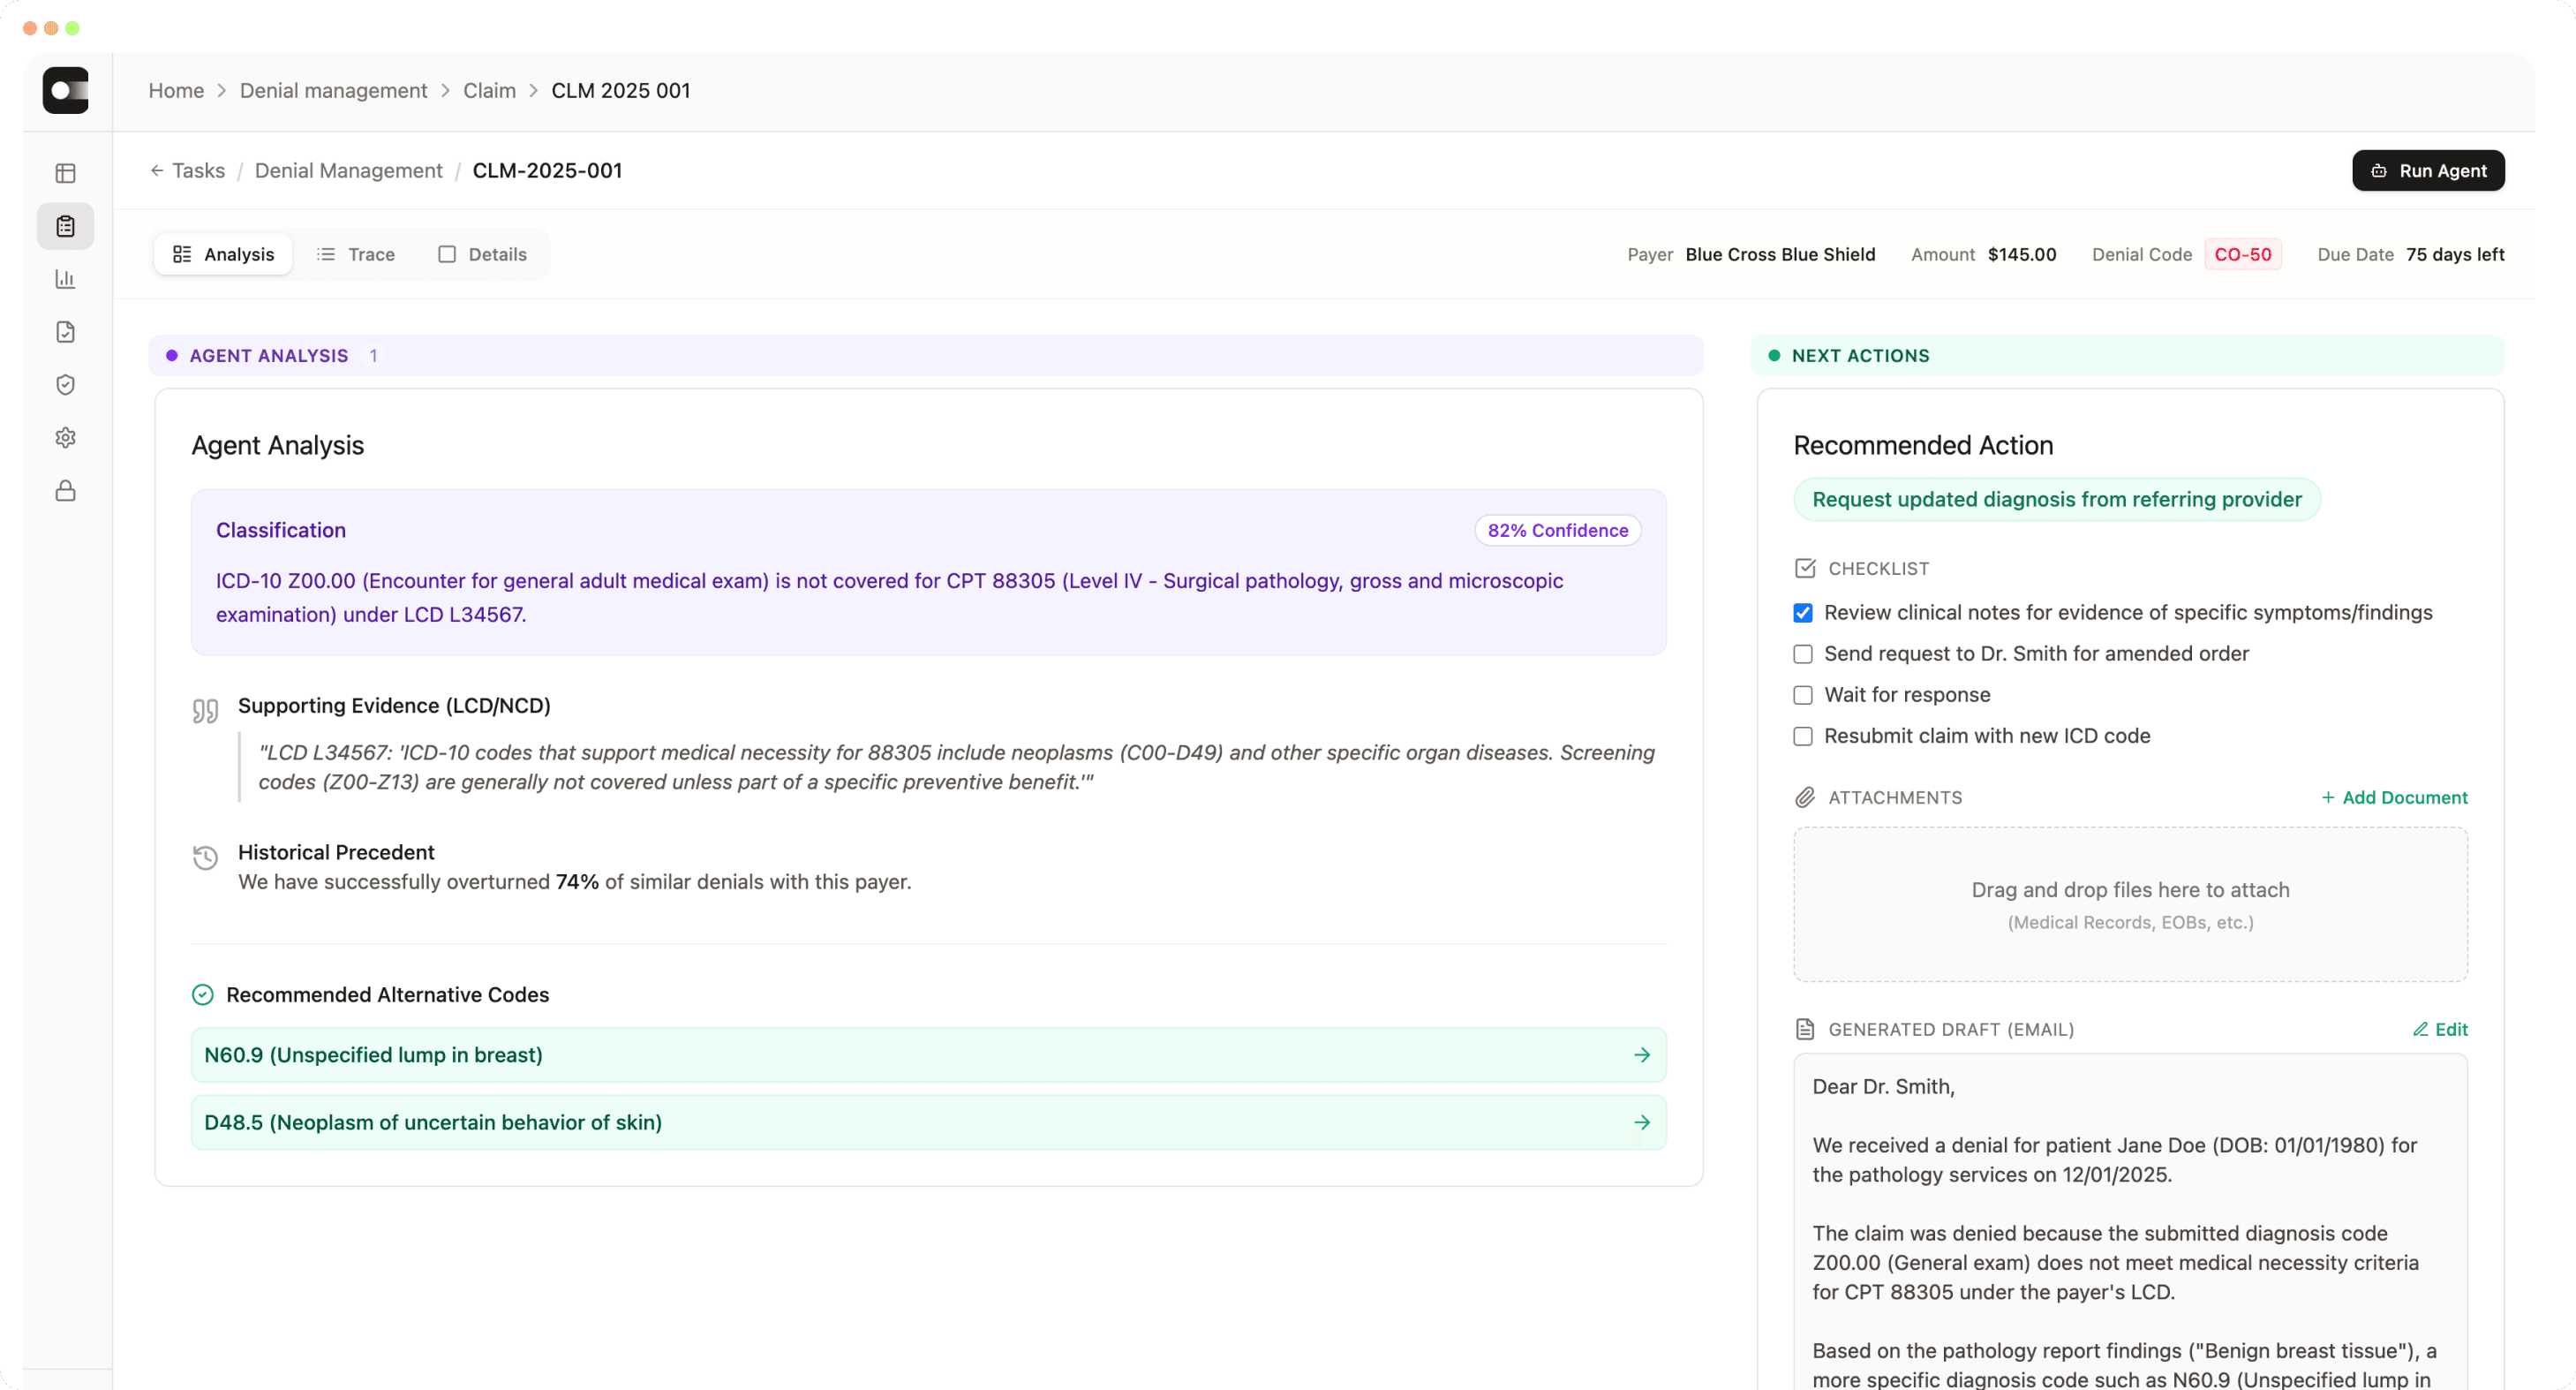Open the clipboard tasks panel in sidebar

65,226
